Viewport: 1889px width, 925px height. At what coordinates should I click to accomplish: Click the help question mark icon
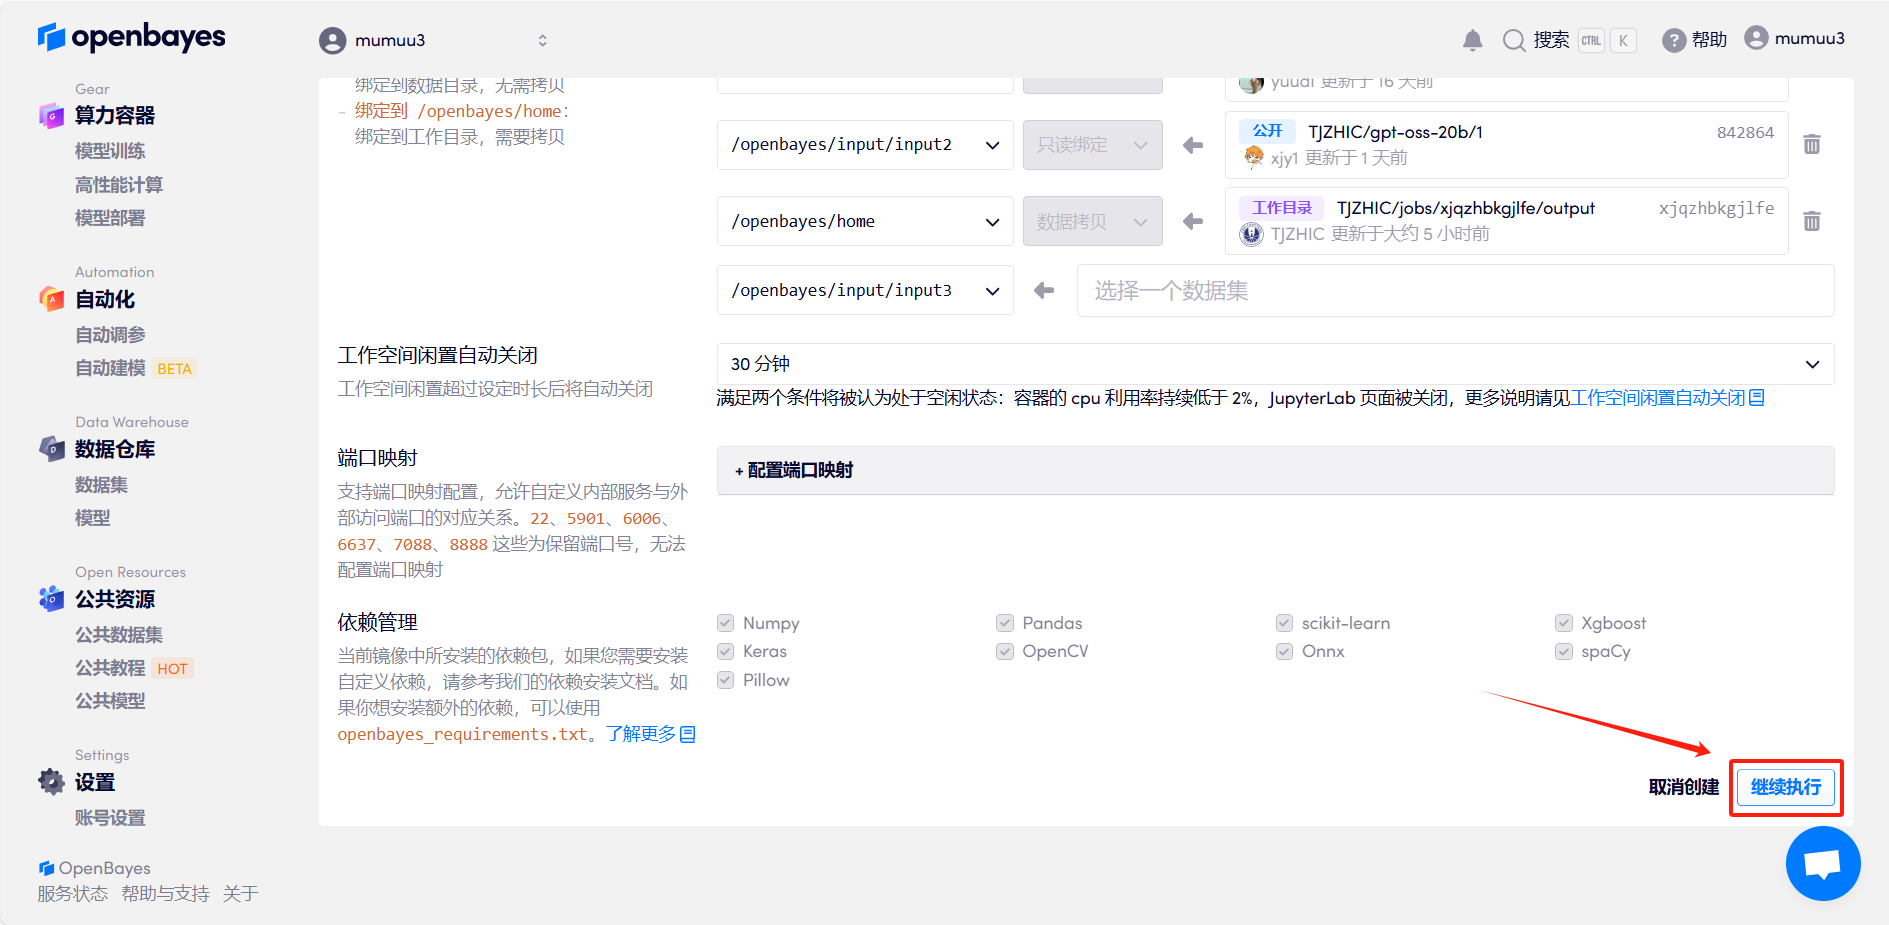(1673, 40)
